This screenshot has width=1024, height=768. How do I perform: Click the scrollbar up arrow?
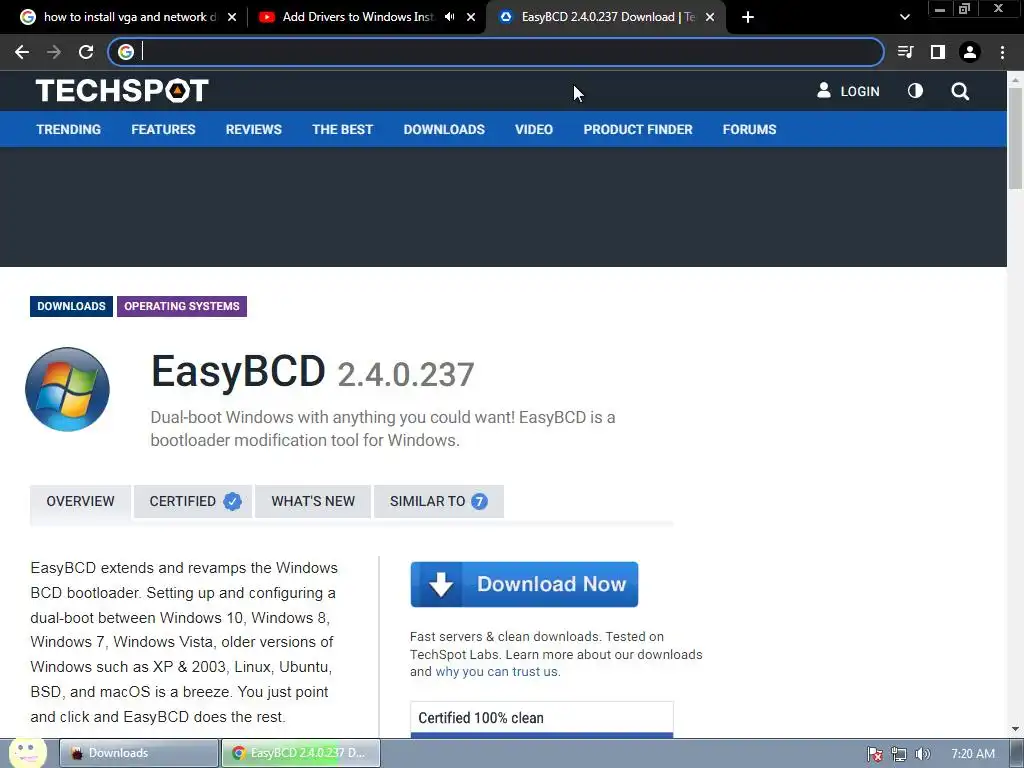[x=1016, y=79]
